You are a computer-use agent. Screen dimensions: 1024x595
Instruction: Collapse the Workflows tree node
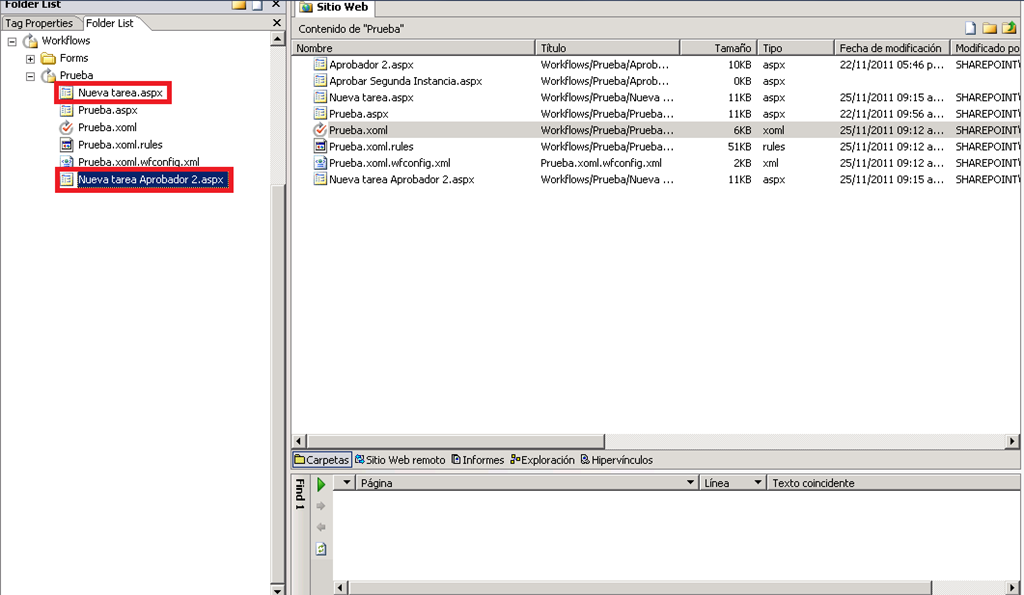click(x=12, y=41)
